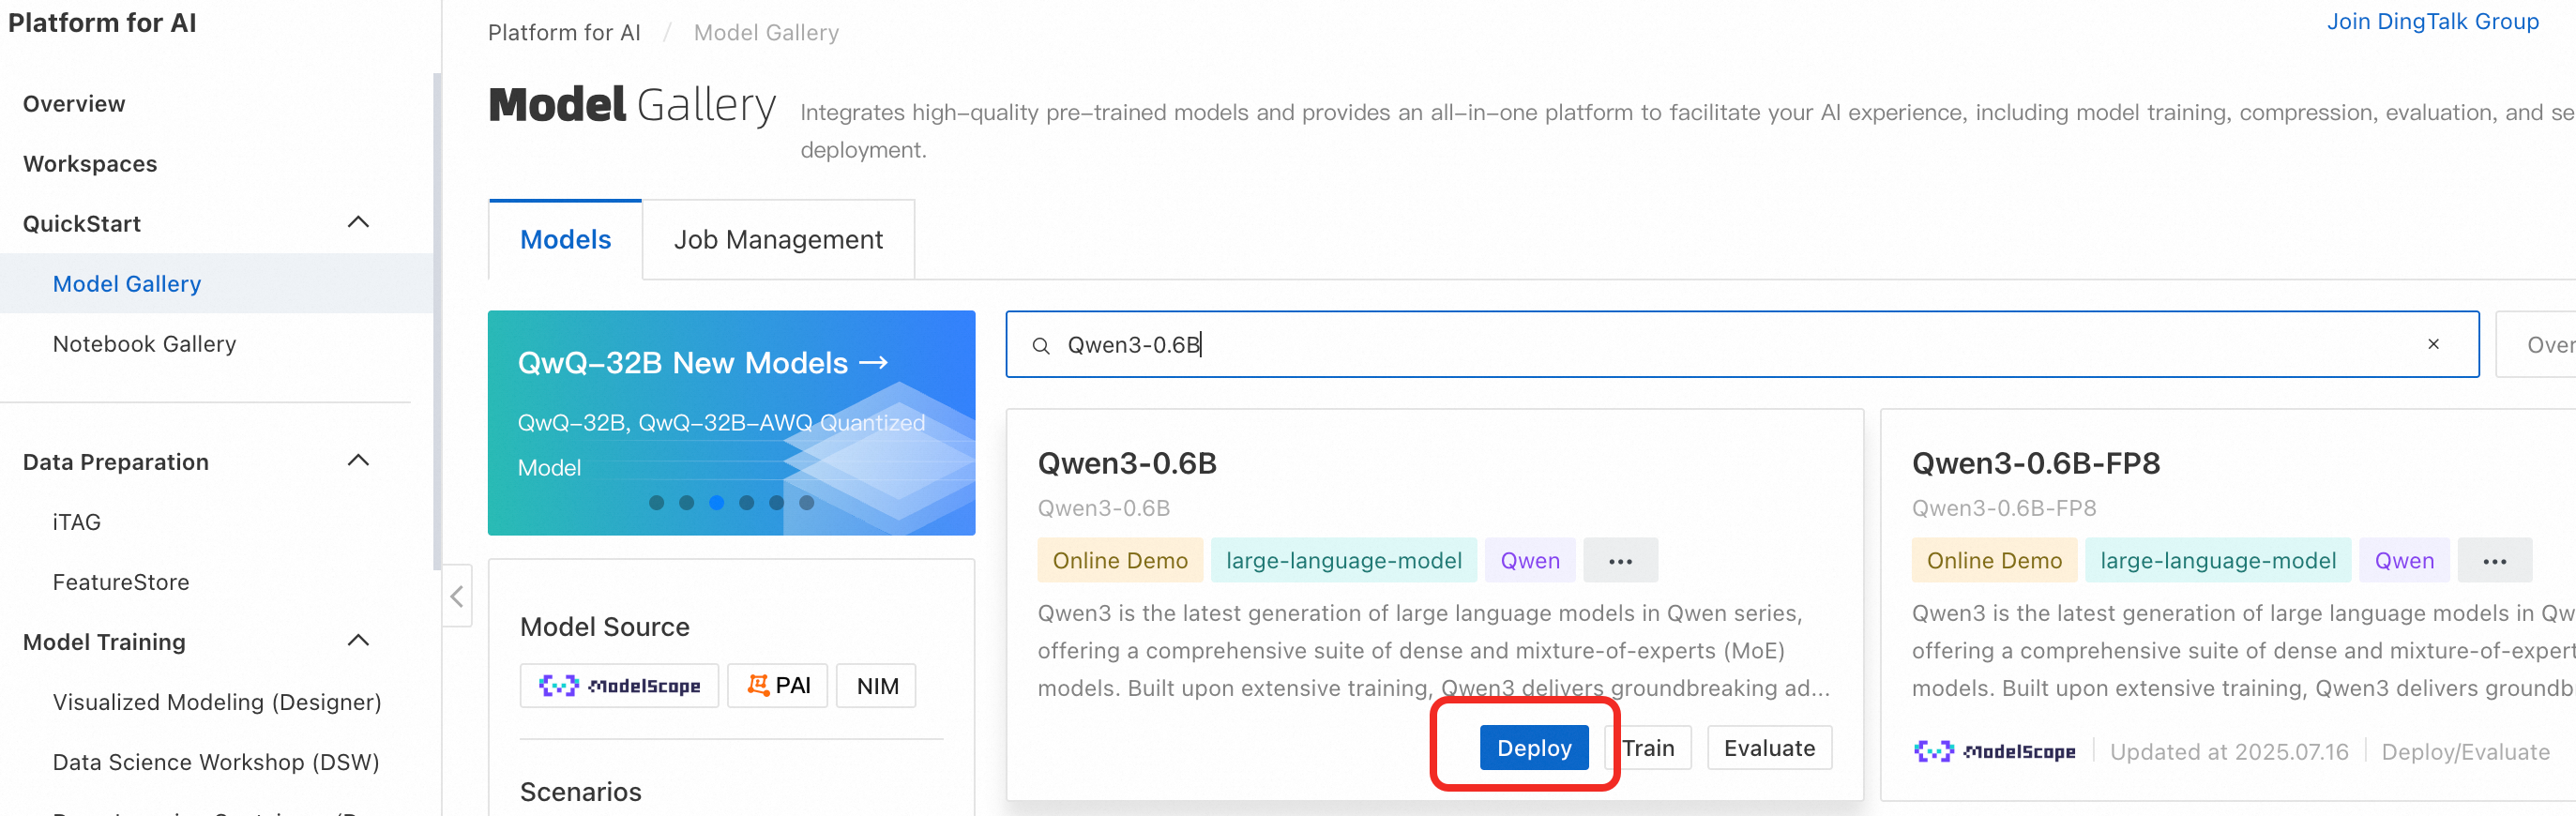Collapse the sidebar with the arrow handle
This screenshot has width=2576, height=816.
tap(457, 597)
